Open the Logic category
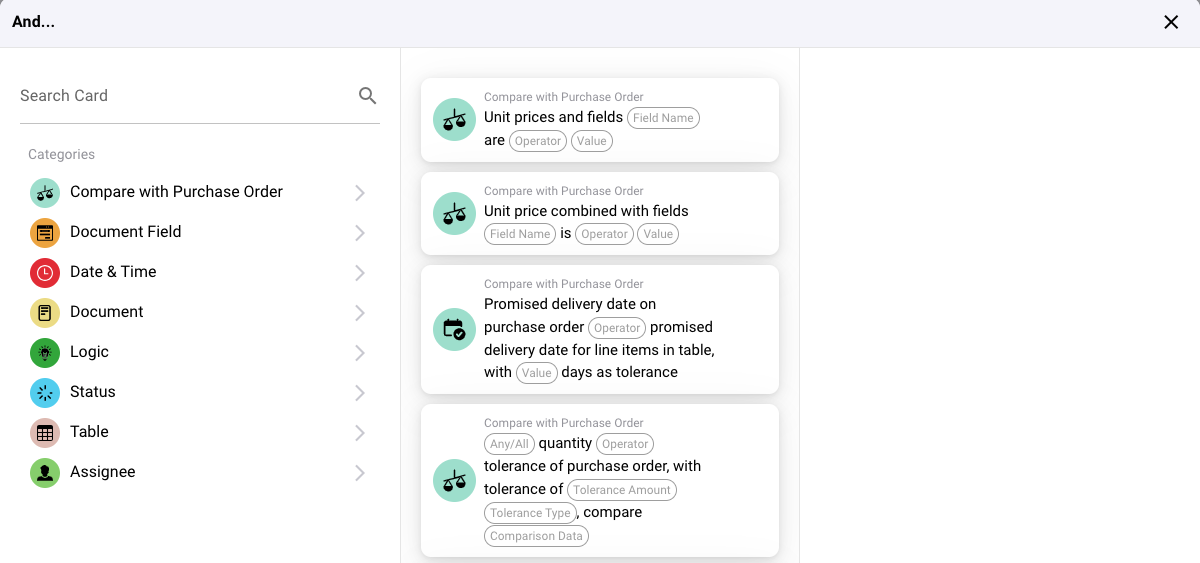1200x563 pixels. [360, 353]
